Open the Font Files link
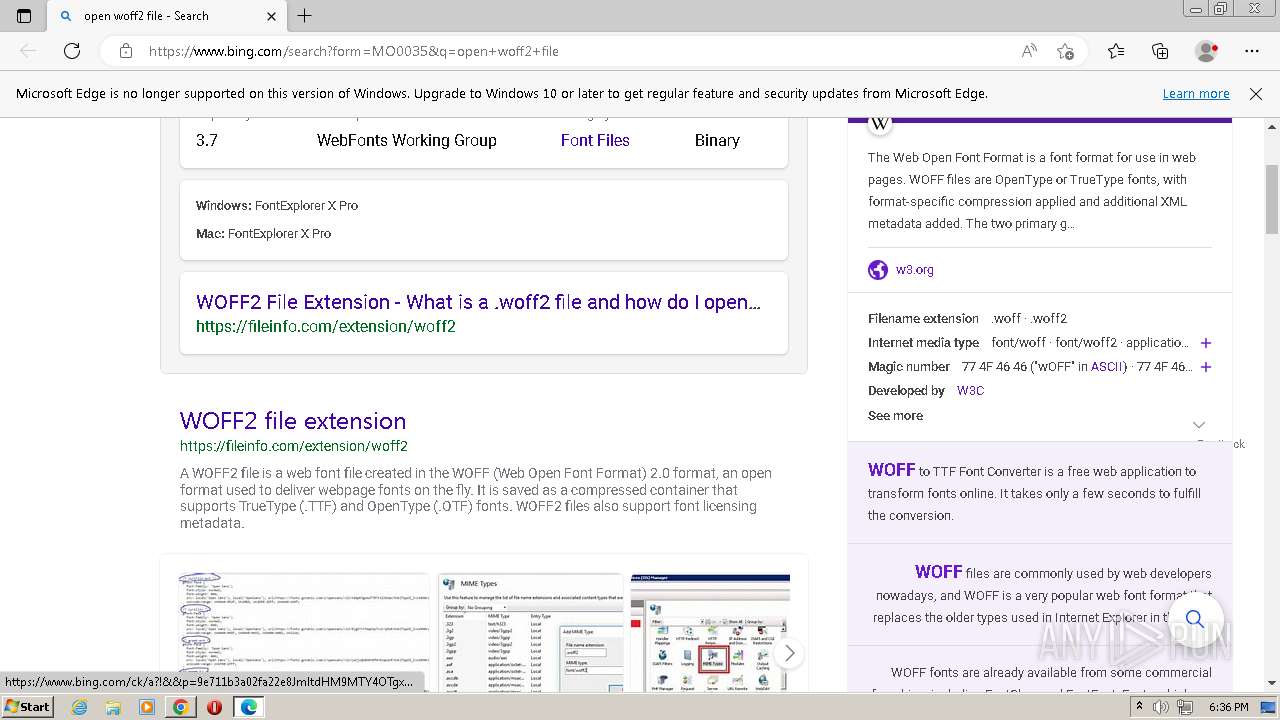 (595, 141)
